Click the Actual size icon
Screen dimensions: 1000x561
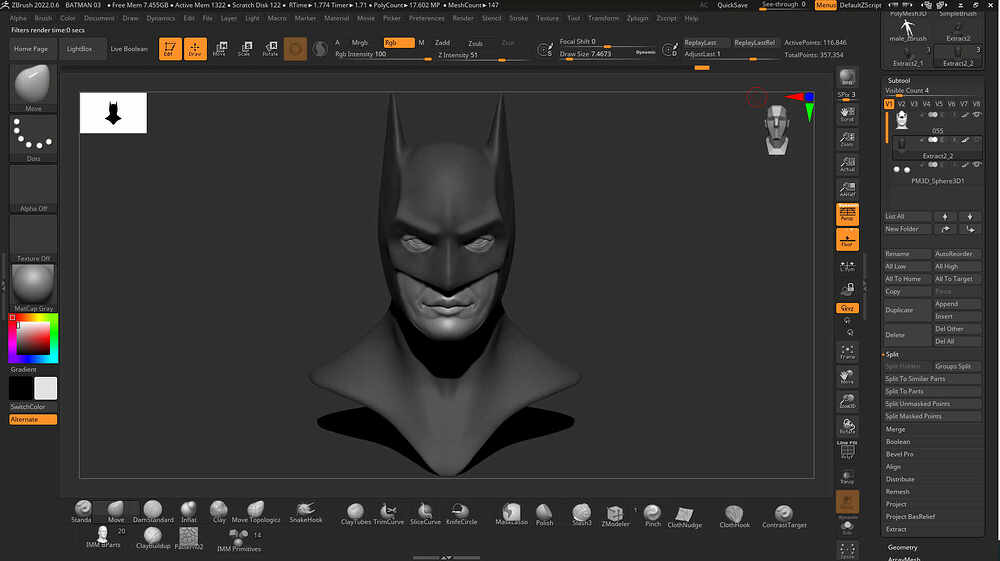pyautogui.click(x=847, y=164)
